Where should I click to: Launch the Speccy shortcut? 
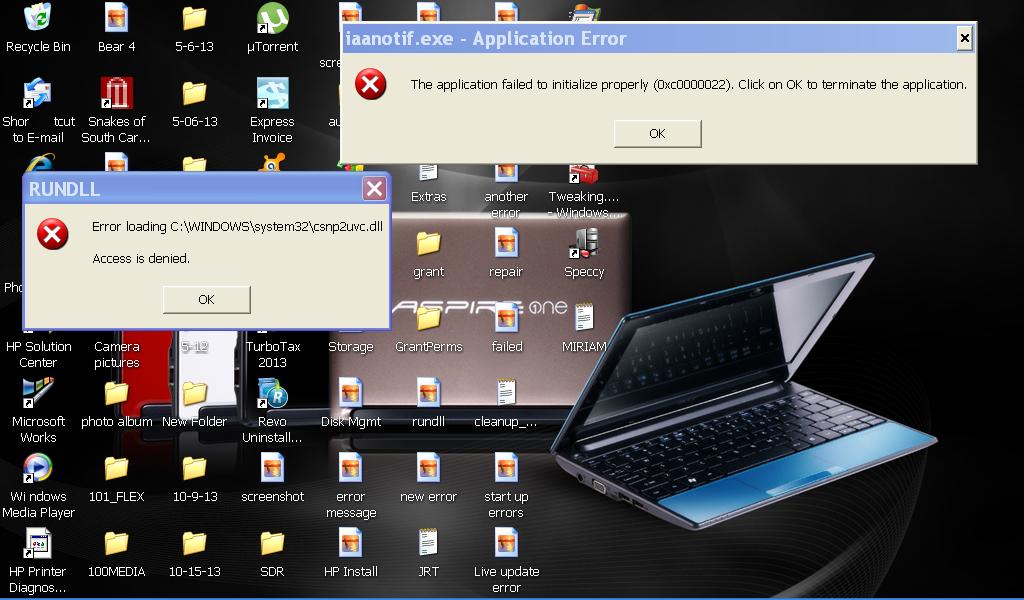pyautogui.click(x=584, y=243)
